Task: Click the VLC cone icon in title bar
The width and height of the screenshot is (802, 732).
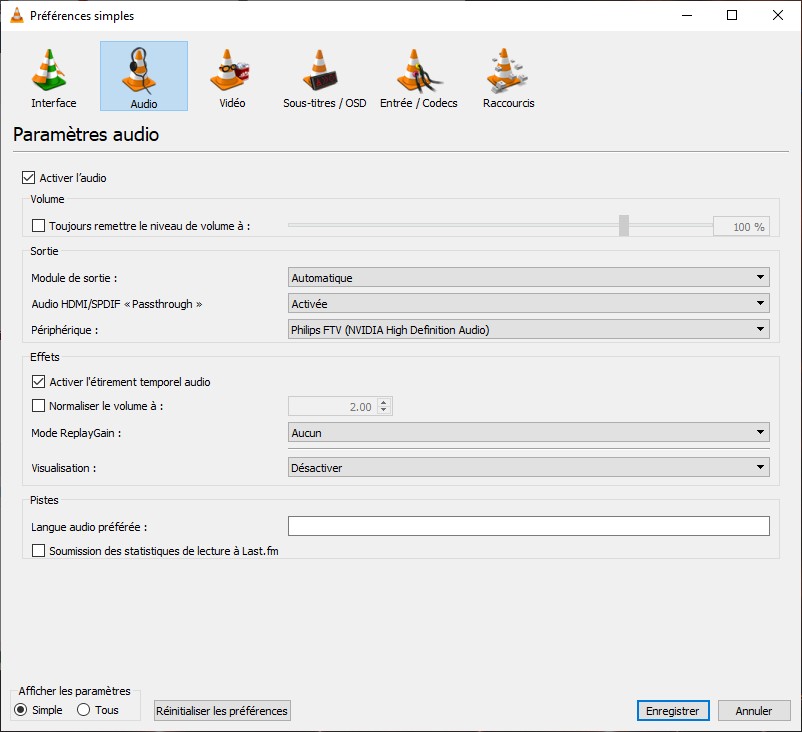Action: click(x=16, y=15)
